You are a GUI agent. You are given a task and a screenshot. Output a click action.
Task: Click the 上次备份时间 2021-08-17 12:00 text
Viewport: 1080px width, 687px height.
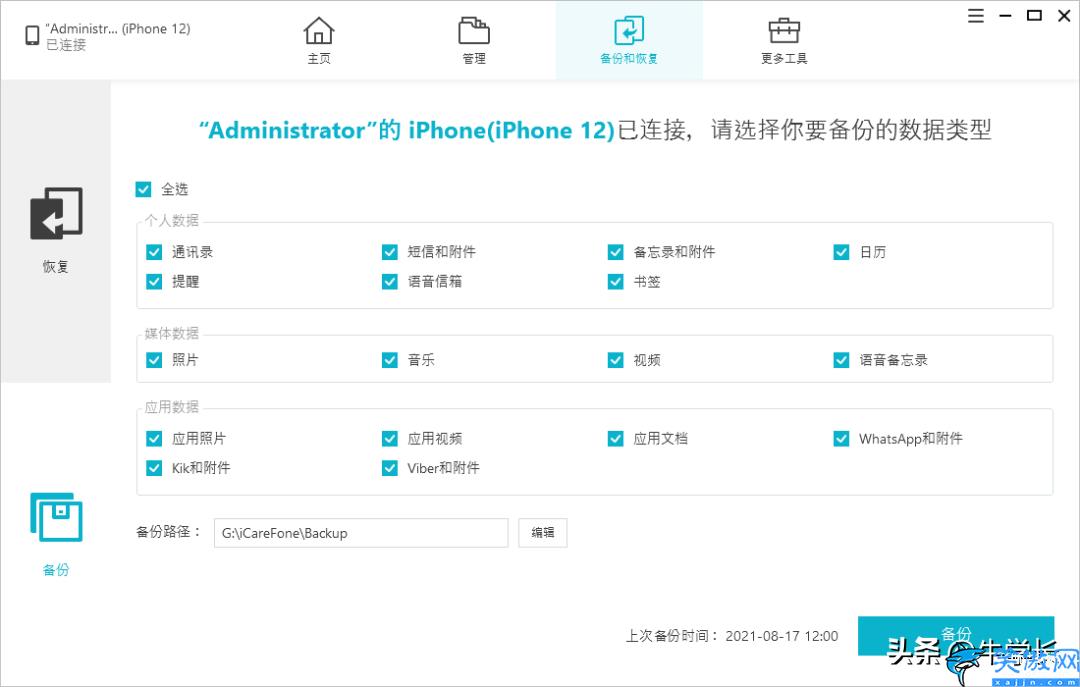click(x=731, y=636)
